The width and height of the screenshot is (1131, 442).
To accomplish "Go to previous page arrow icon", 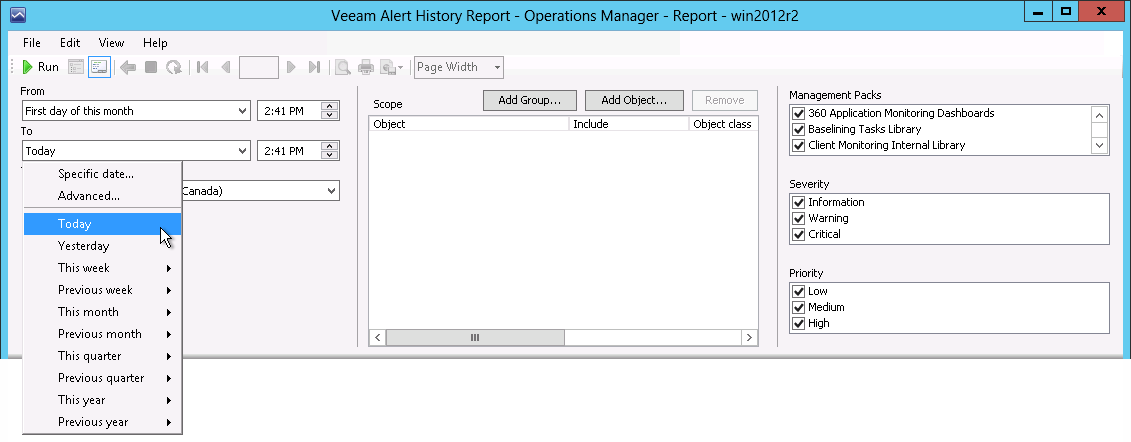I will pyautogui.click(x=226, y=67).
